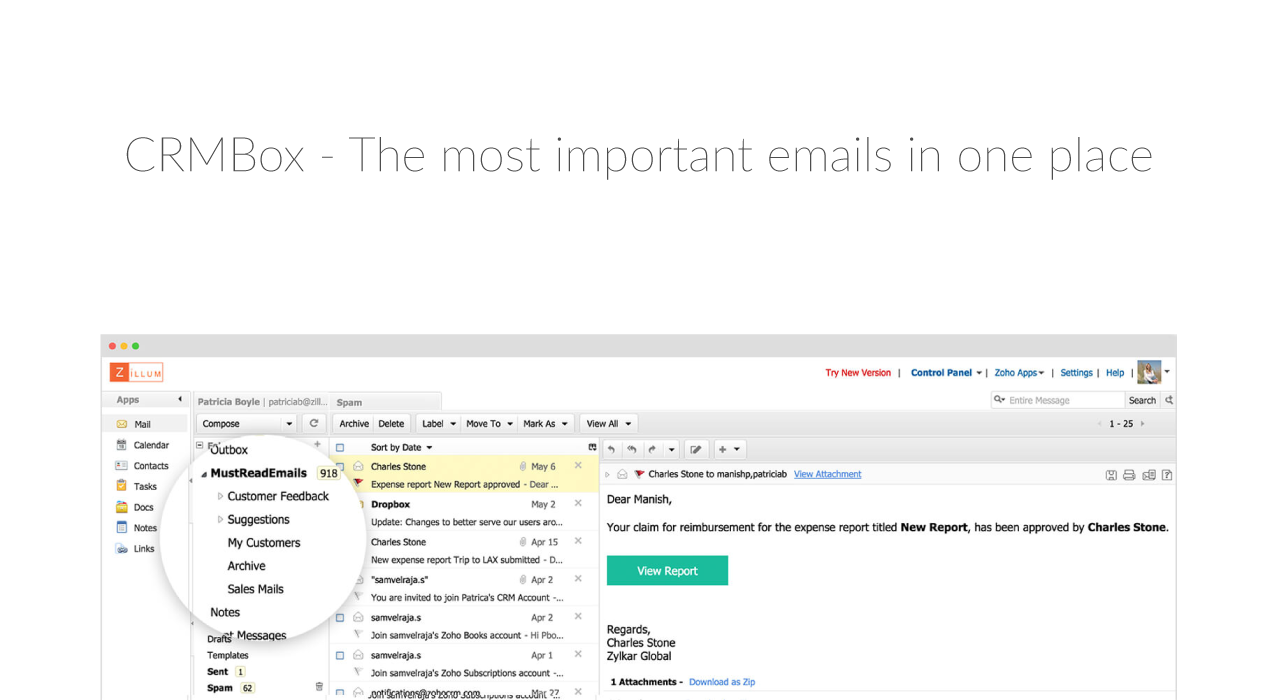Click the reading pane layout icon
Image resolution: width=1280 pixels, height=700 pixels.
tap(592, 447)
